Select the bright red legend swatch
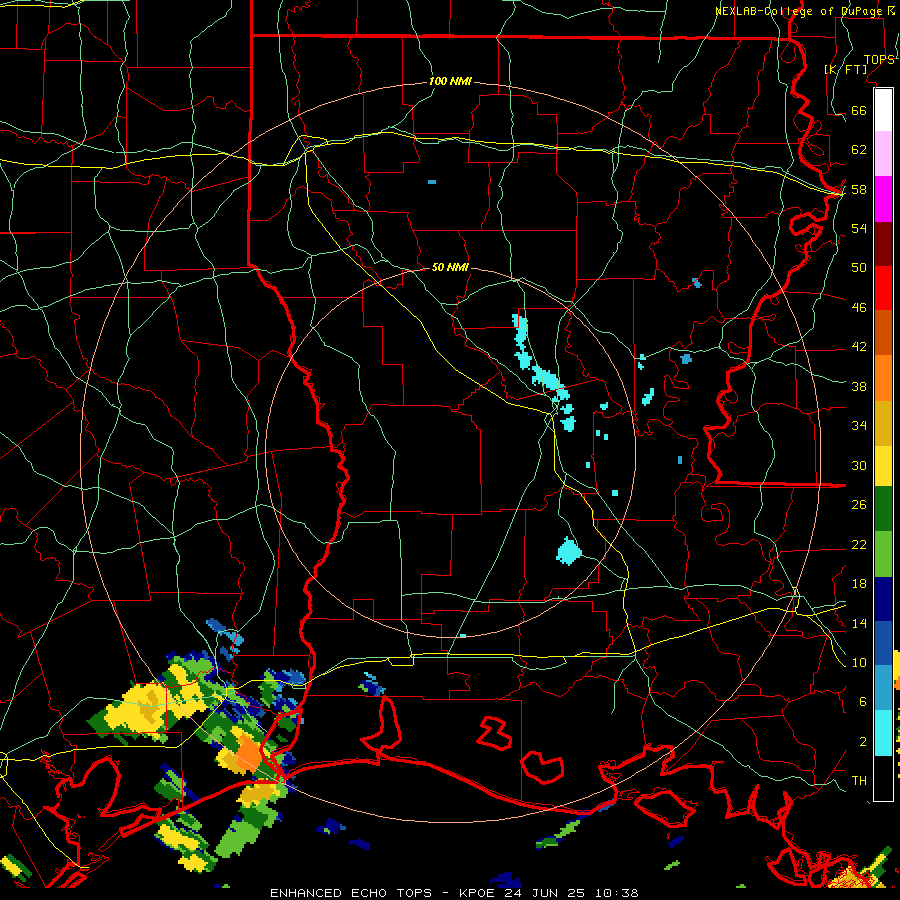900x900 pixels. (x=883, y=288)
